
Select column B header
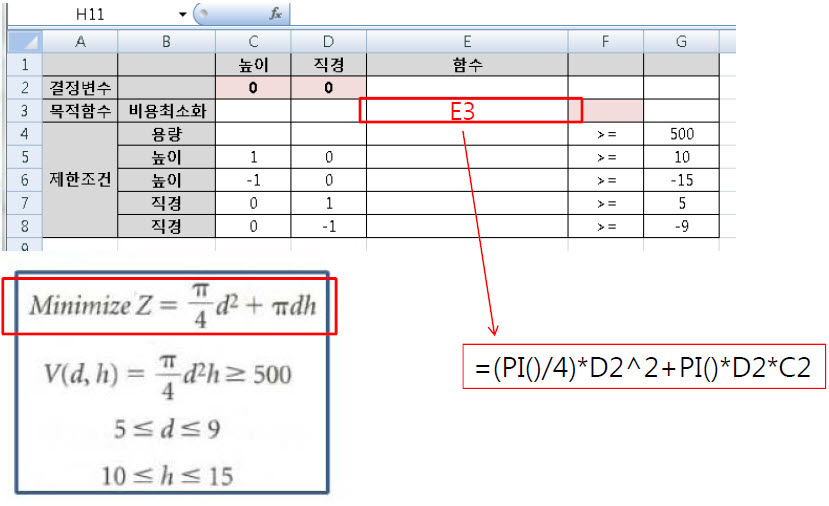(166, 41)
